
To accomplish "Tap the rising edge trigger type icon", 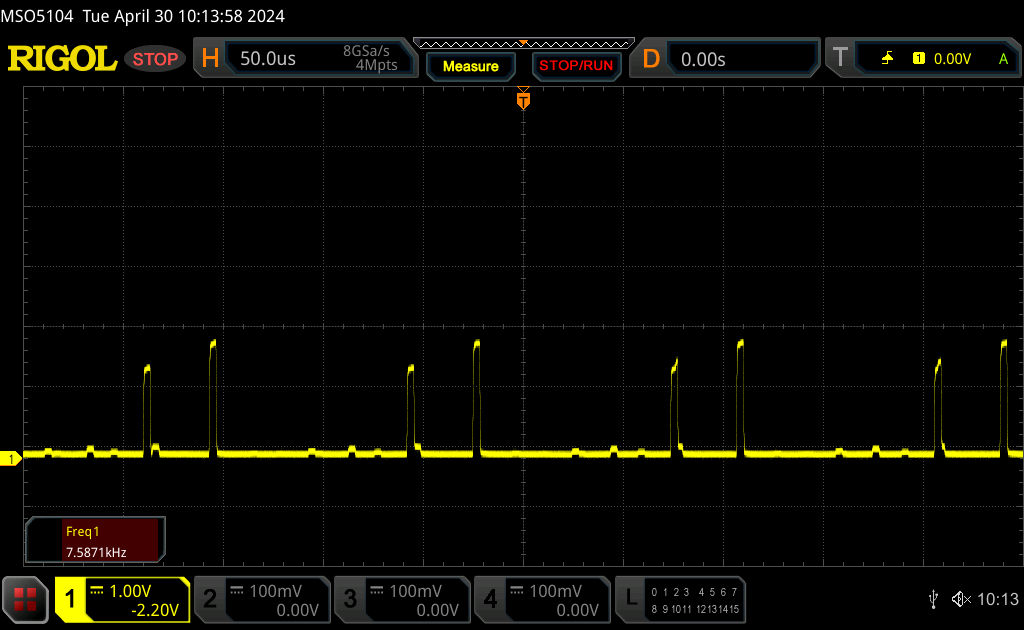I will 887,59.
